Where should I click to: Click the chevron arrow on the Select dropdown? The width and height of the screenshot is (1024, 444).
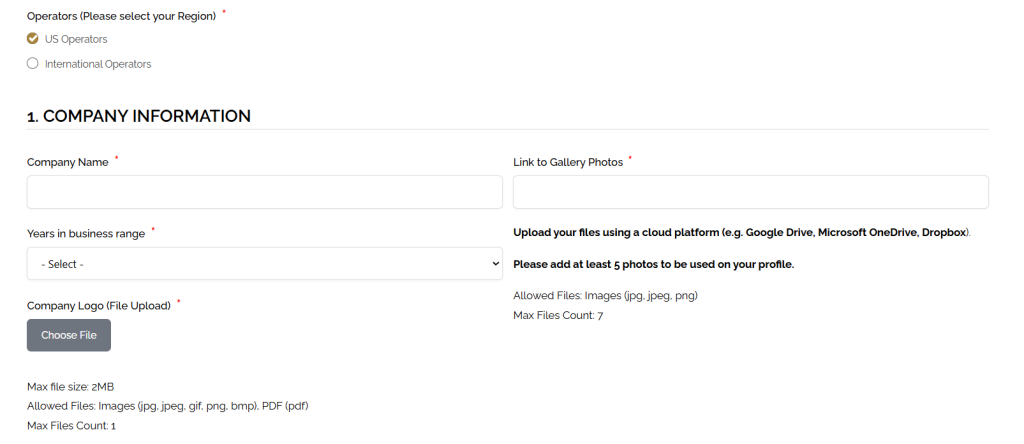coord(496,264)
